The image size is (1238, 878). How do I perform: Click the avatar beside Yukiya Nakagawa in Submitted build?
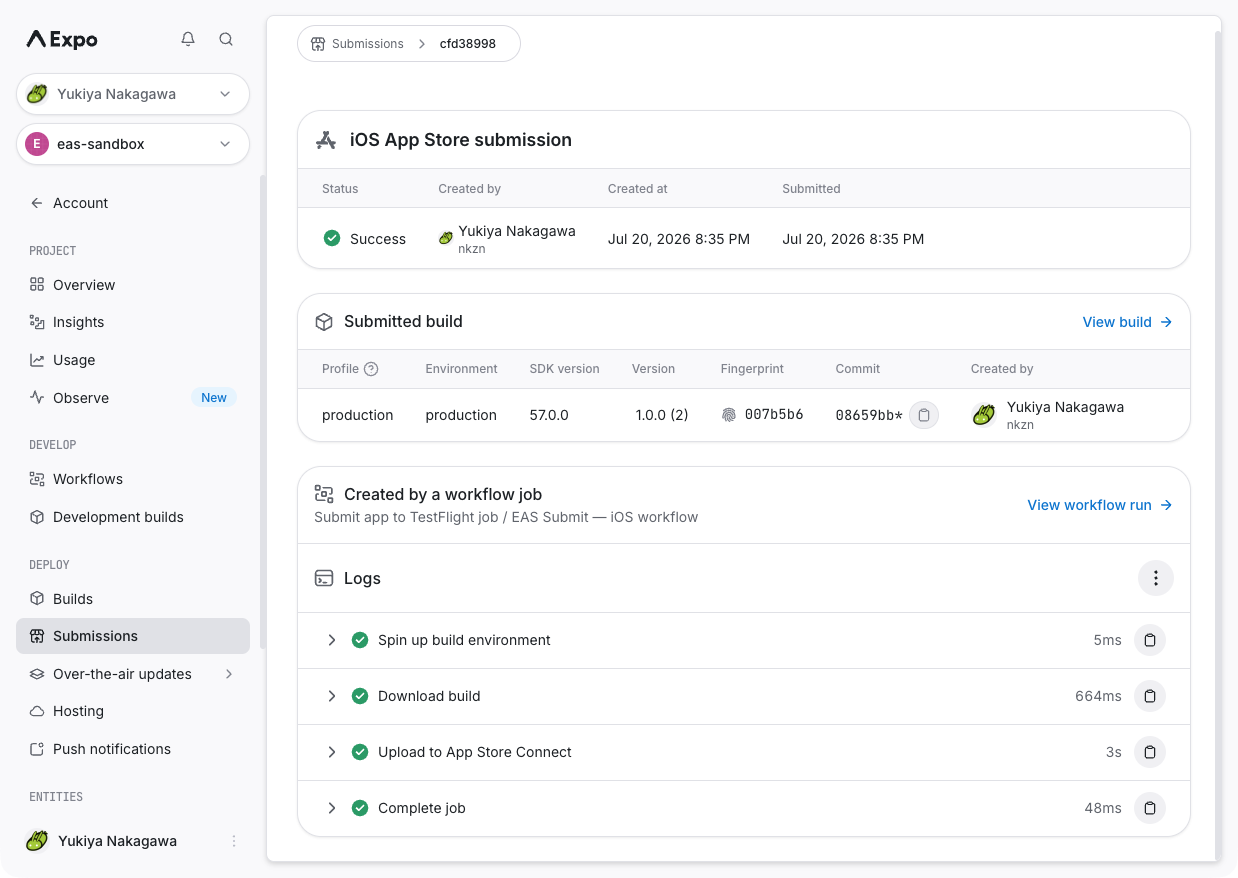[x=984, y=415]
